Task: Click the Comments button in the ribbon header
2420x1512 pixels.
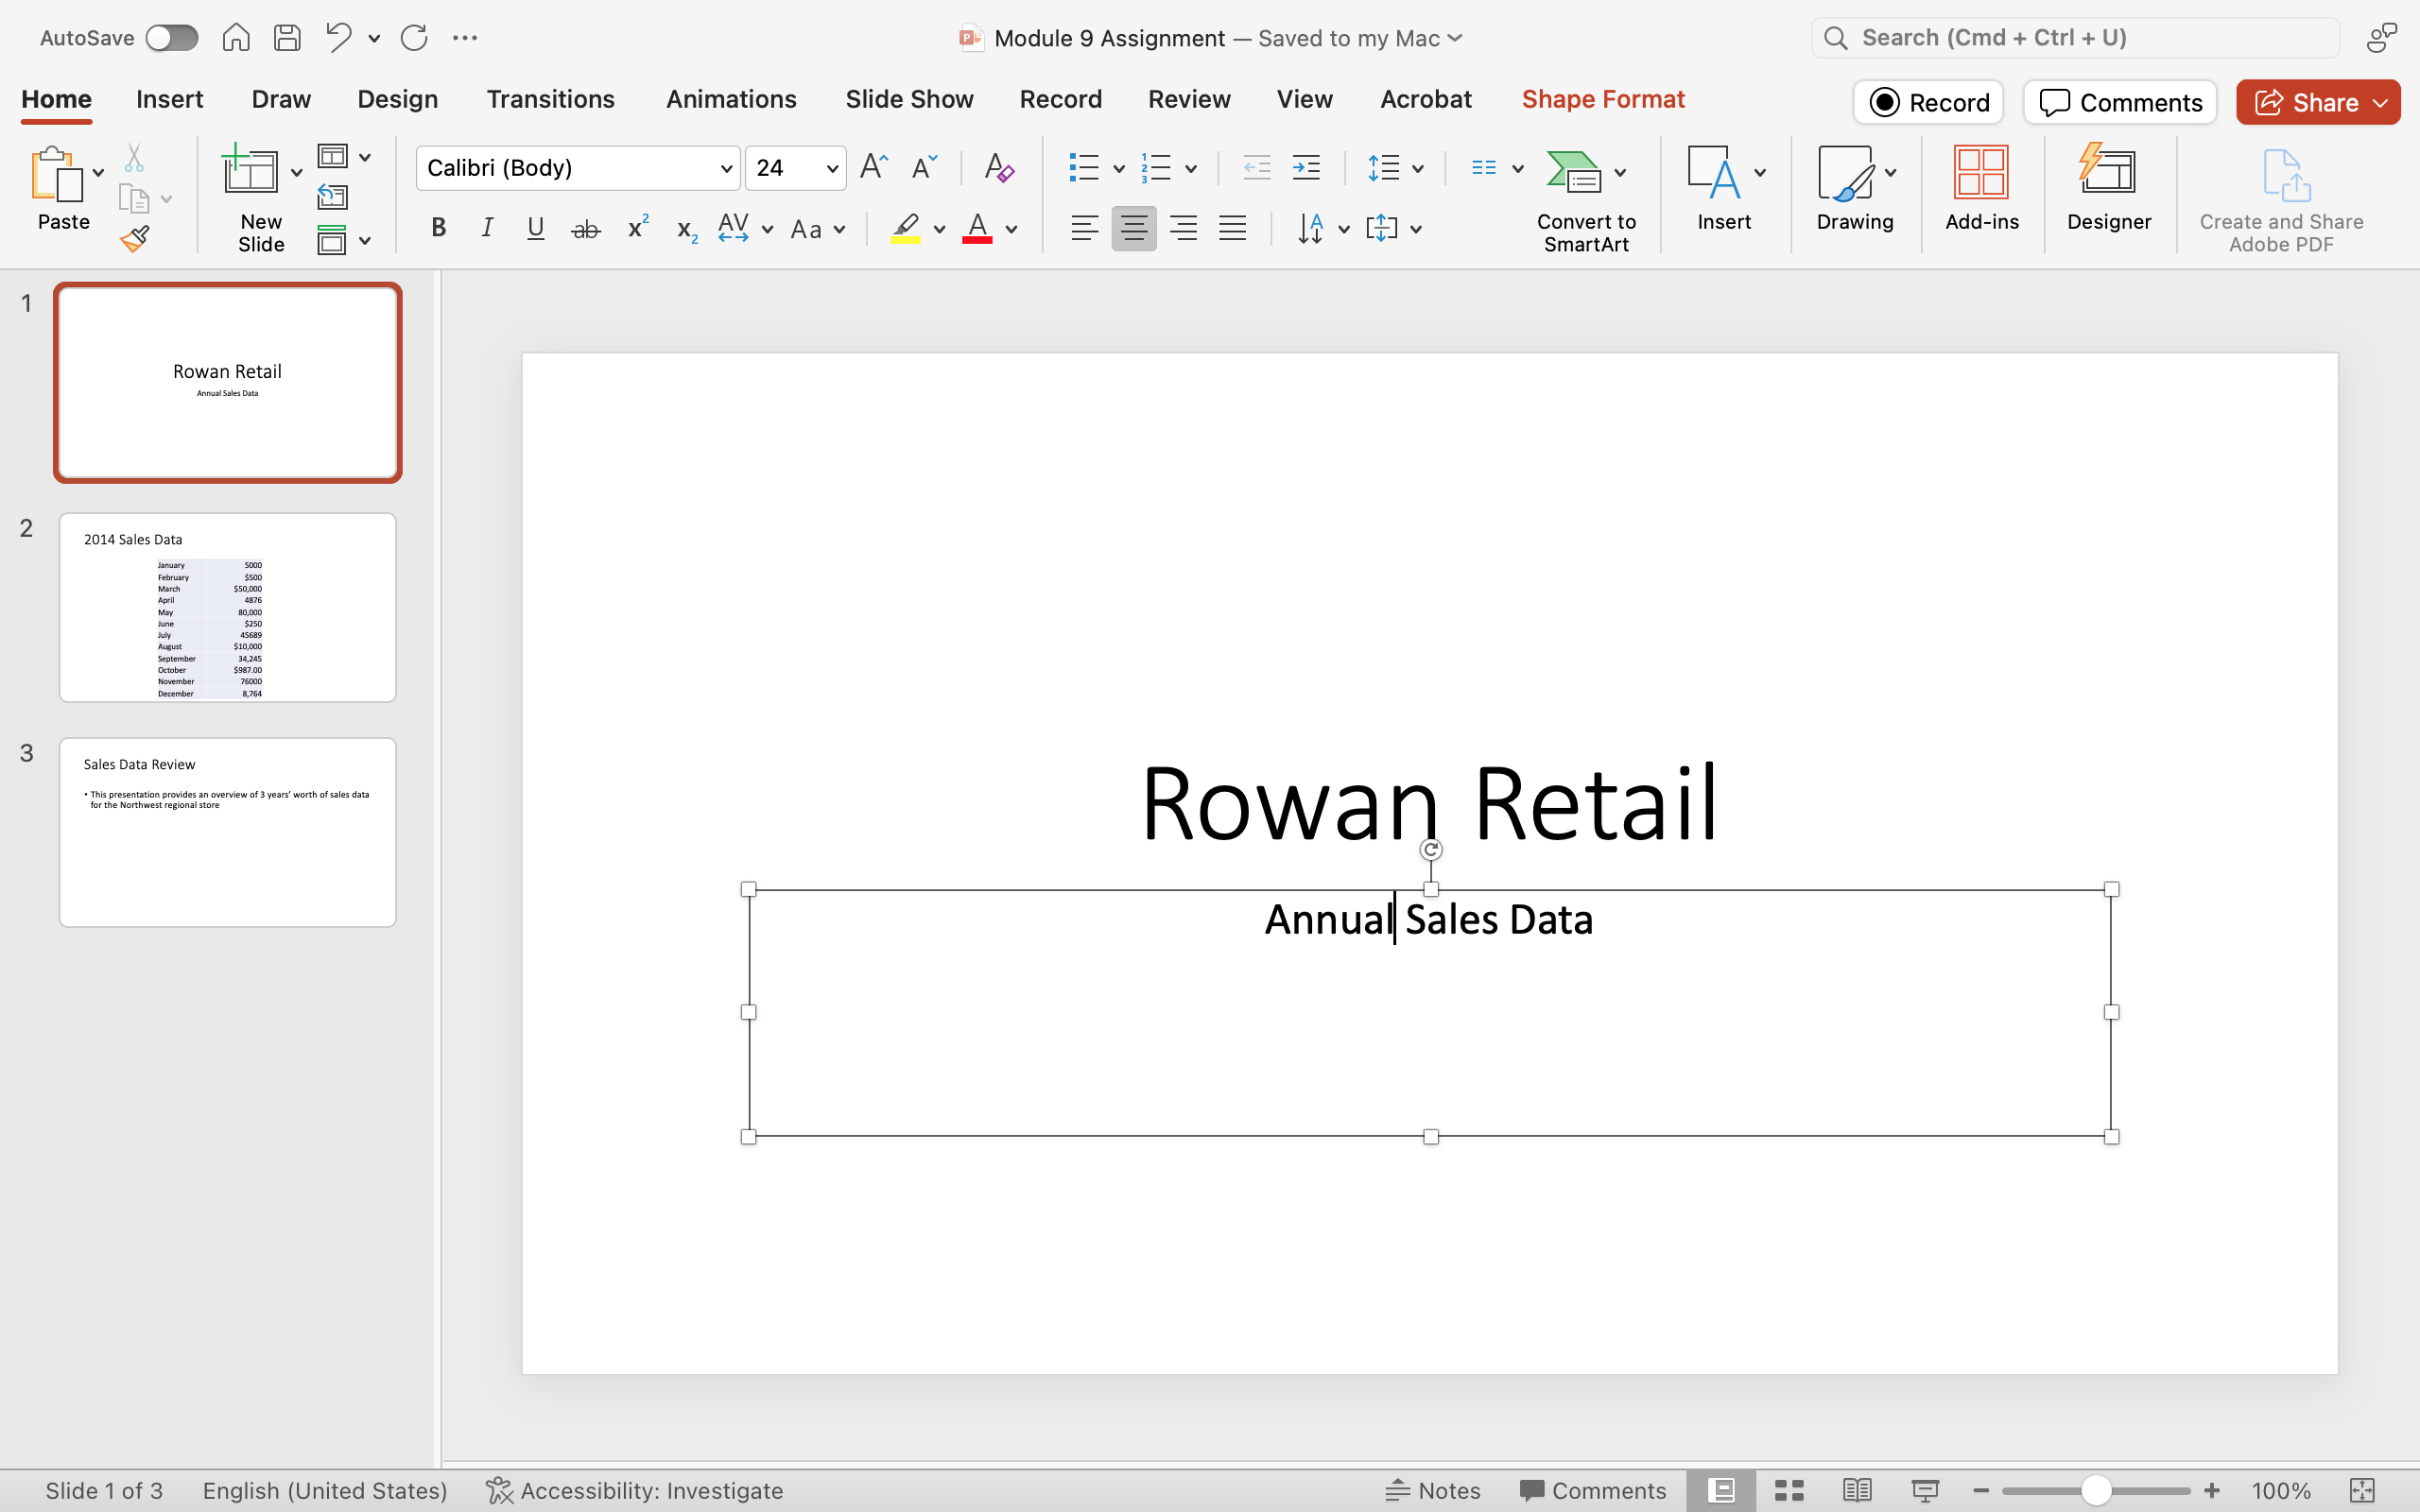Action: [x=2120, y=102]
